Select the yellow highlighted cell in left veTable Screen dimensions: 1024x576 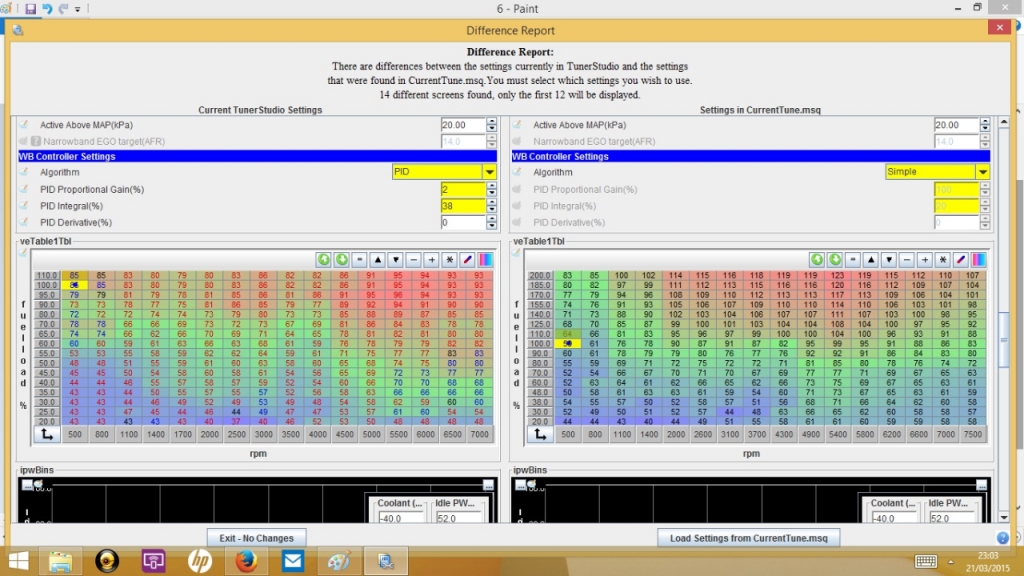[74, 285]
